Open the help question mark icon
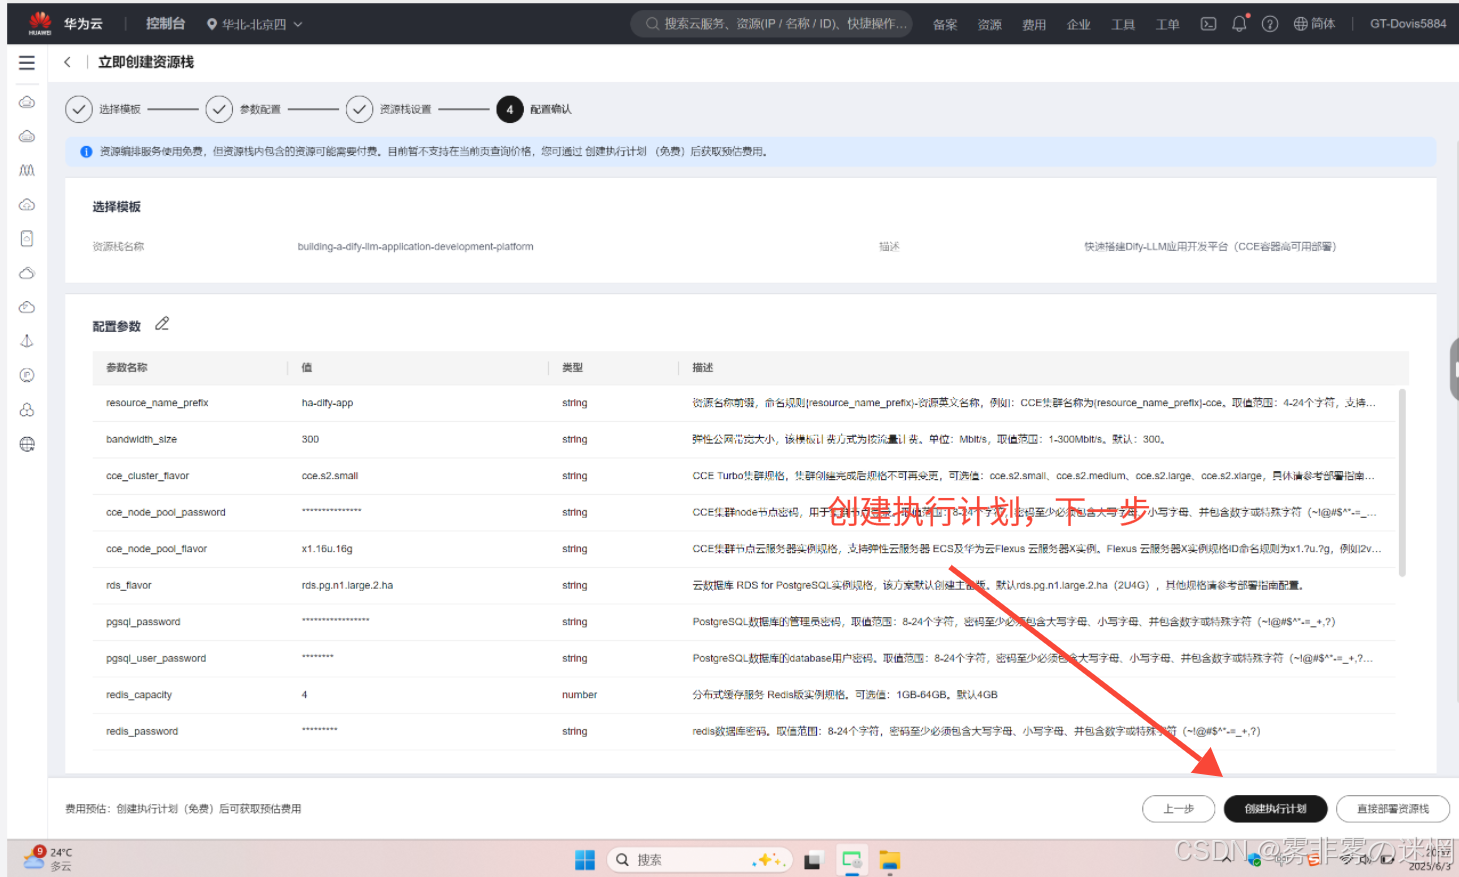The image size is (1459, 877). pos(1269,24)
